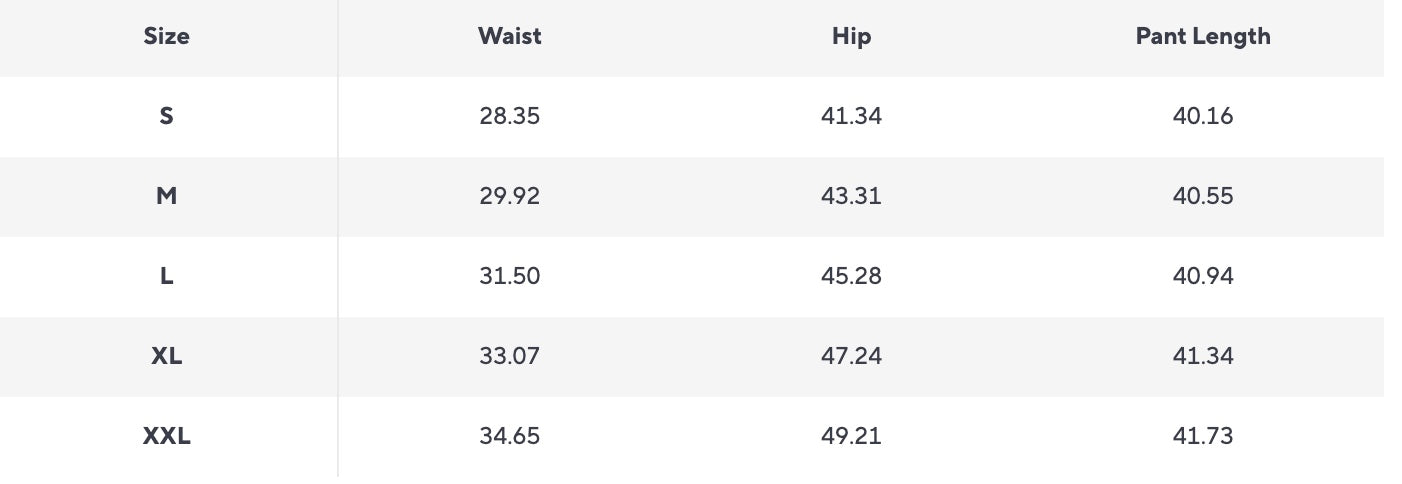Image resolution: width=1402 pixels, height=484 pixels.
Task: Click pant length value 40.94
Action: pos(1202,276)
